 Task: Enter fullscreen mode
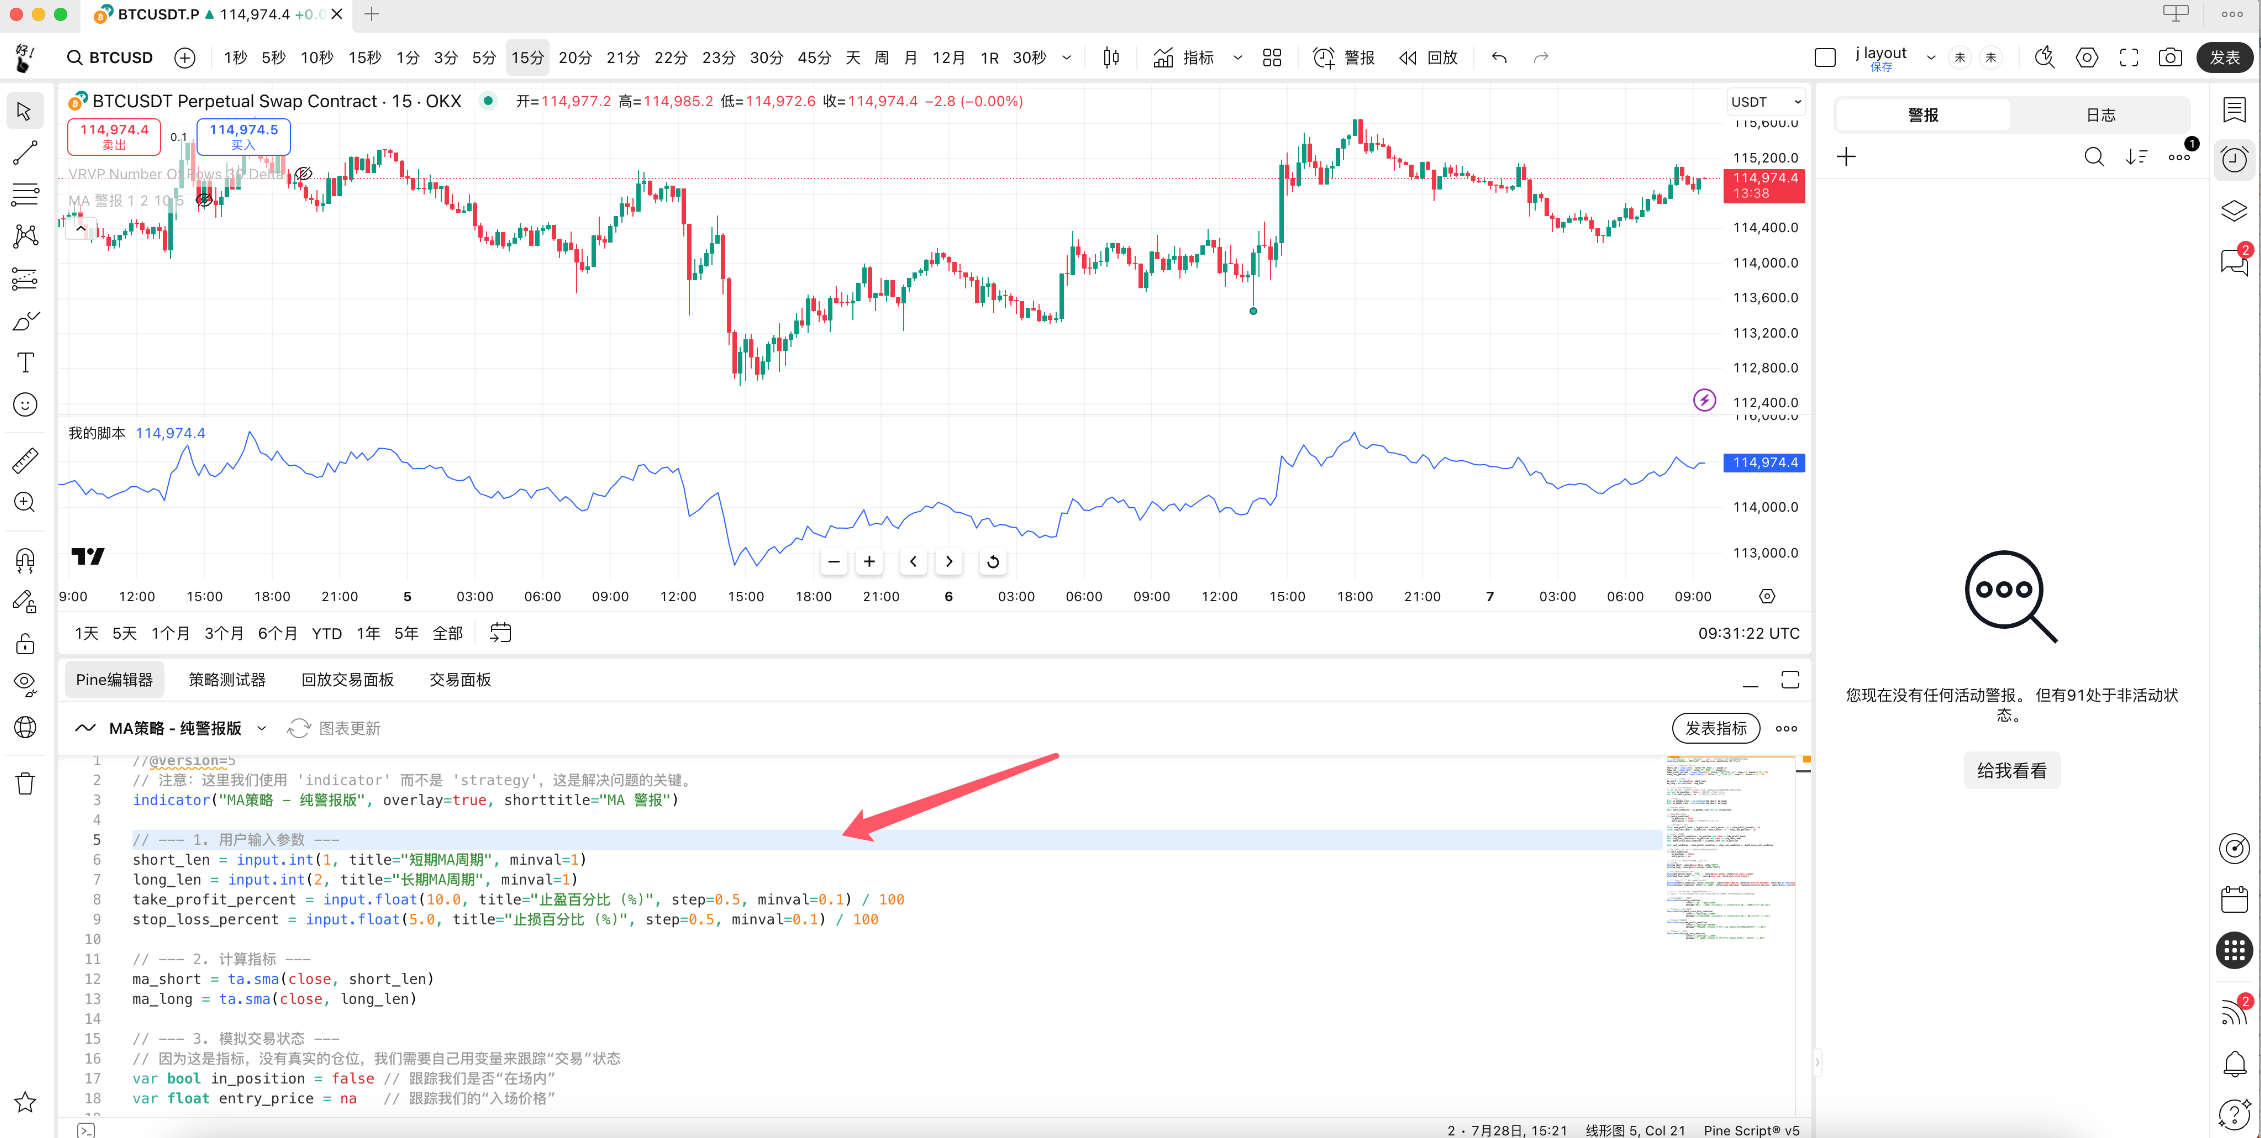(x=2129, y=58)
